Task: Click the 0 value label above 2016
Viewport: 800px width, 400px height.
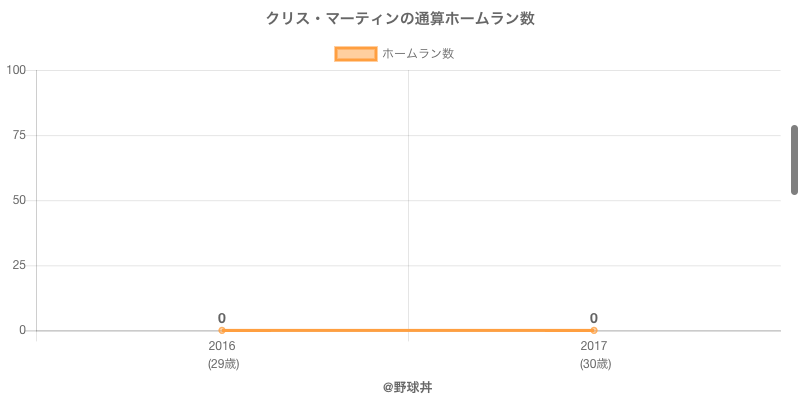Action: [x=222, y=318]
